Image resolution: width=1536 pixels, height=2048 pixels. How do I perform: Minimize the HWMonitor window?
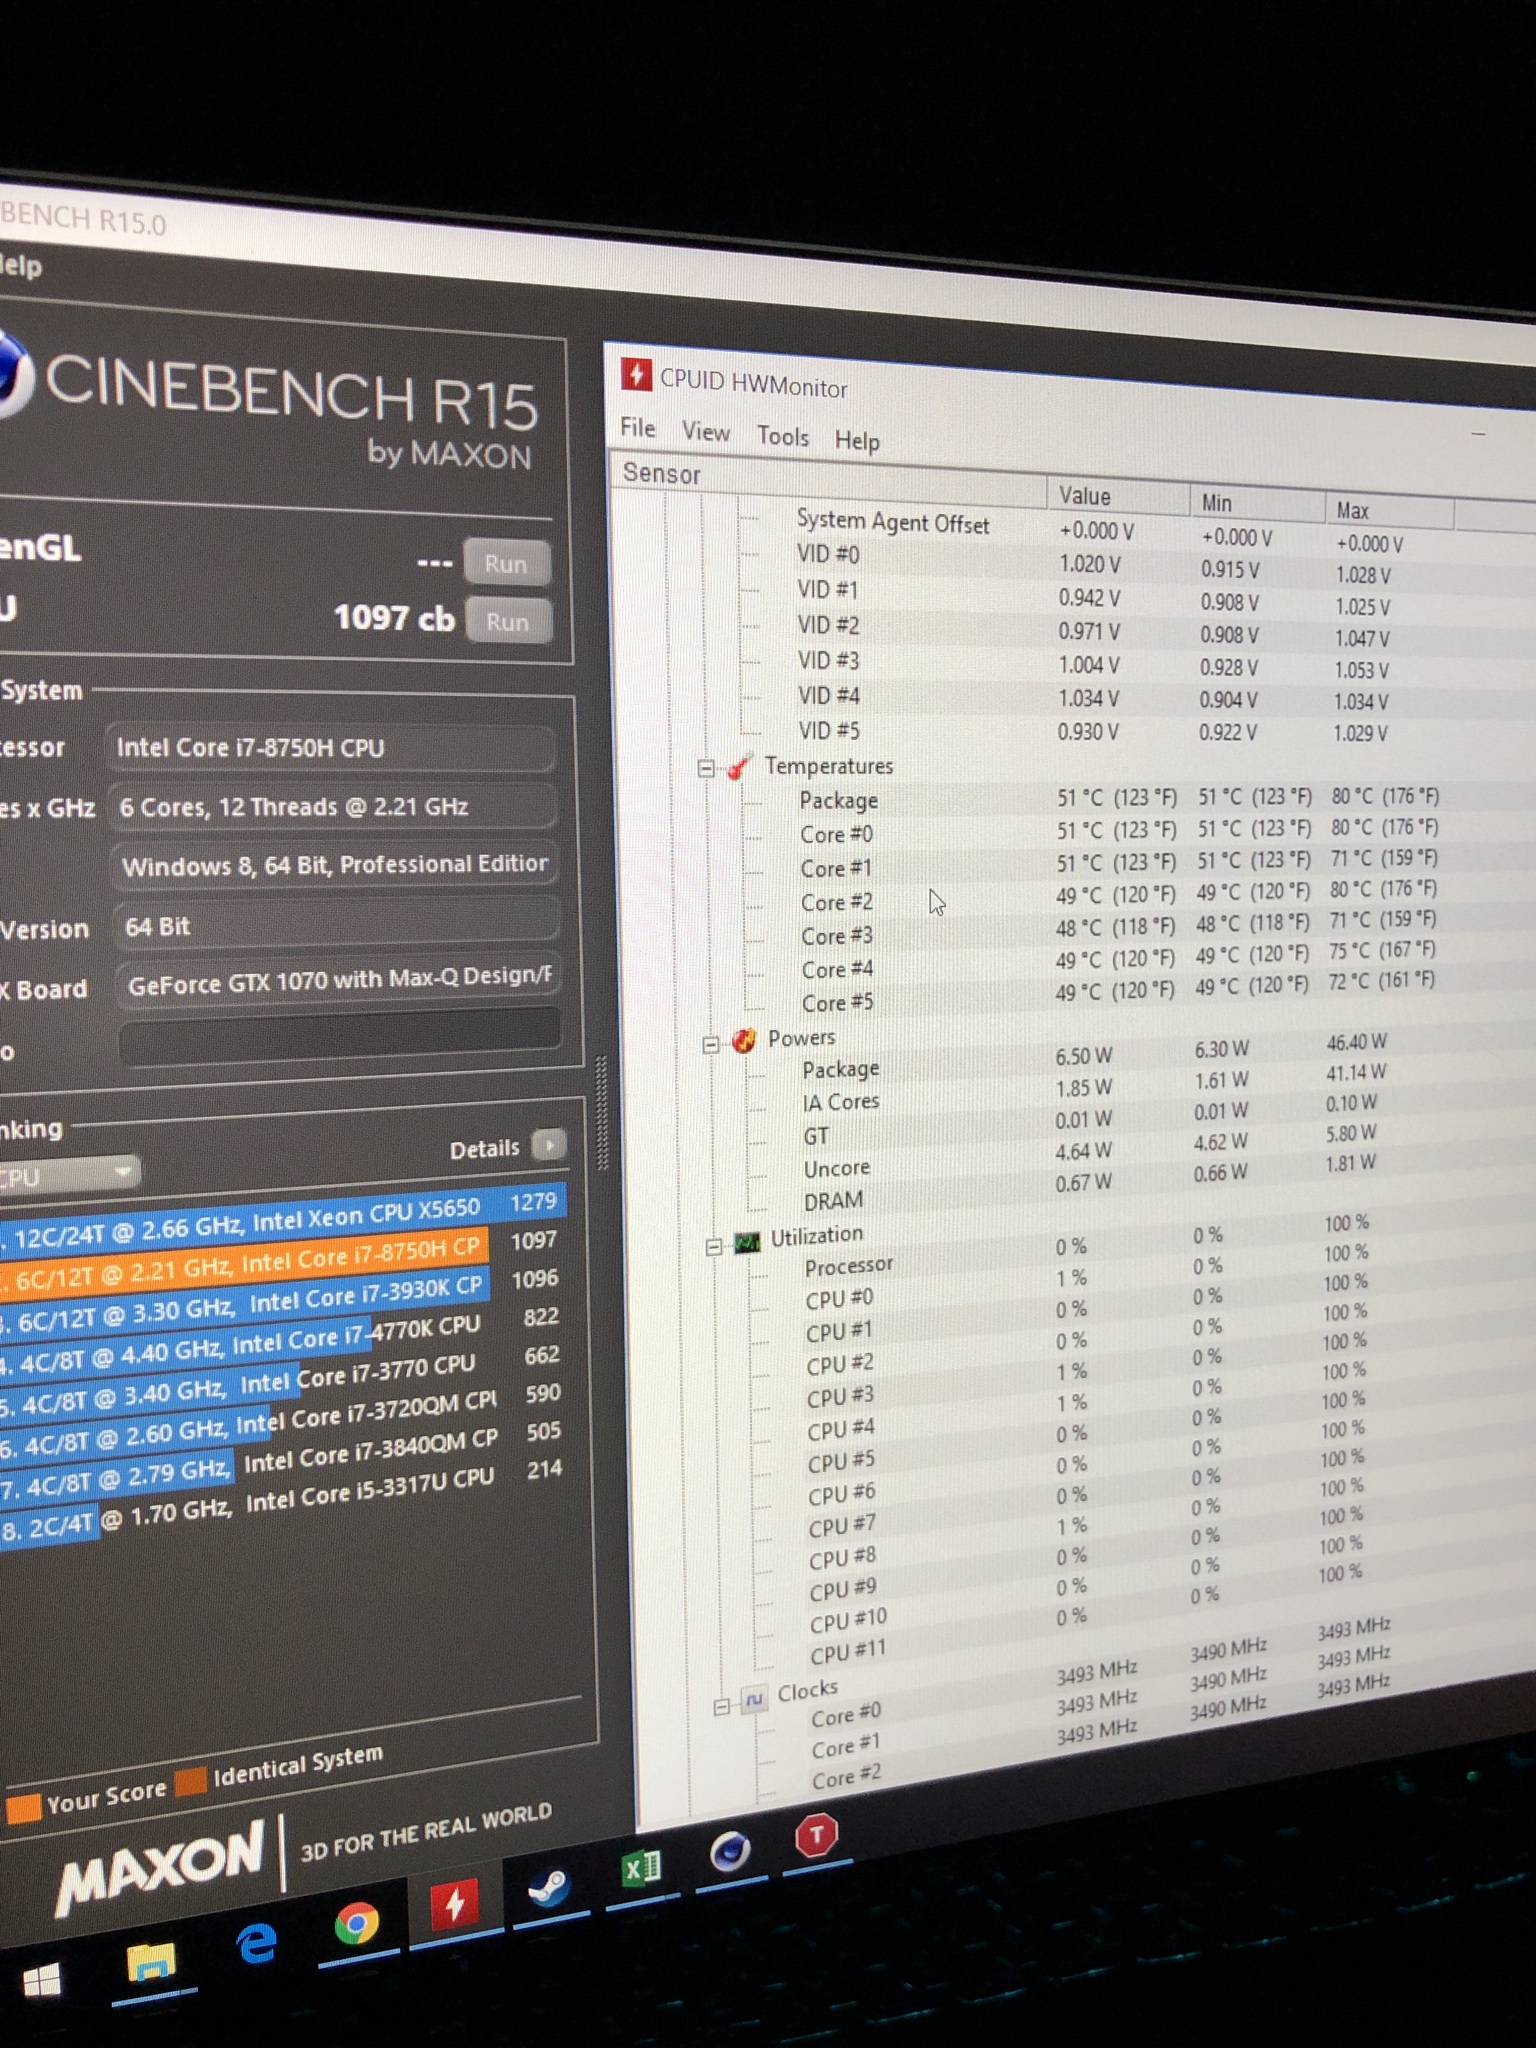coord(1479,434)
